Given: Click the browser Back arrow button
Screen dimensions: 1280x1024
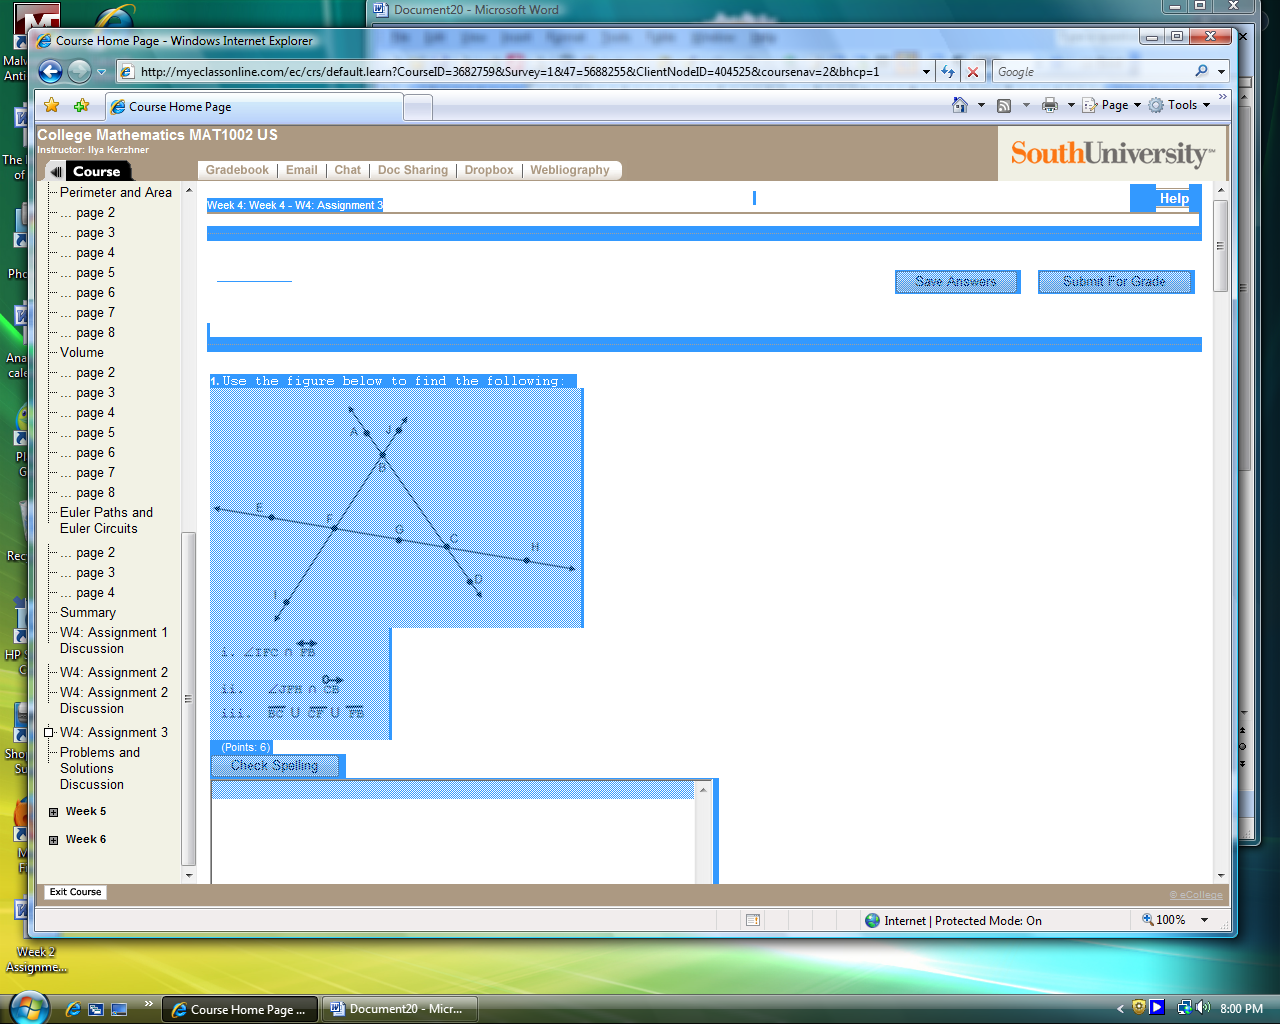Looking at the screenshot, I should point(50,72).
